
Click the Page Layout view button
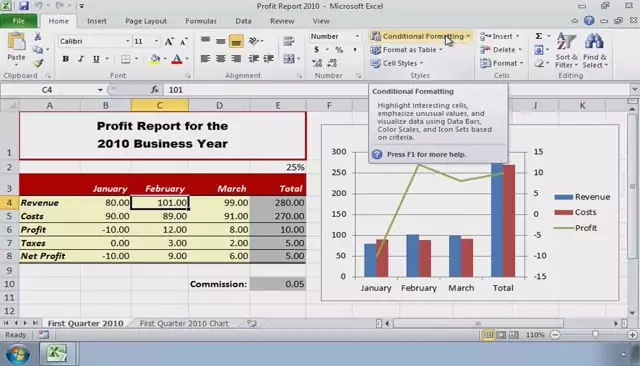[x=501, y=335]
